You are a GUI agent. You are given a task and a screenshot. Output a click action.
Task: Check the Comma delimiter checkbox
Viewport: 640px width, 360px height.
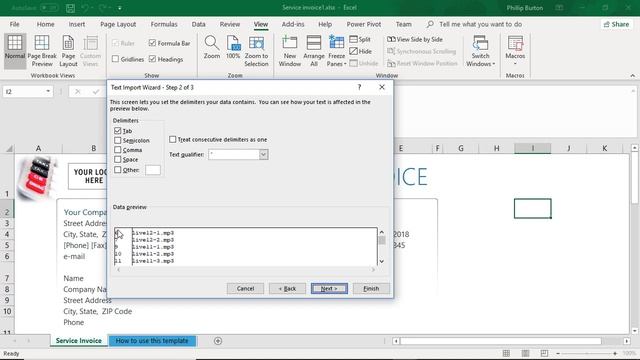tap(118, 150)
